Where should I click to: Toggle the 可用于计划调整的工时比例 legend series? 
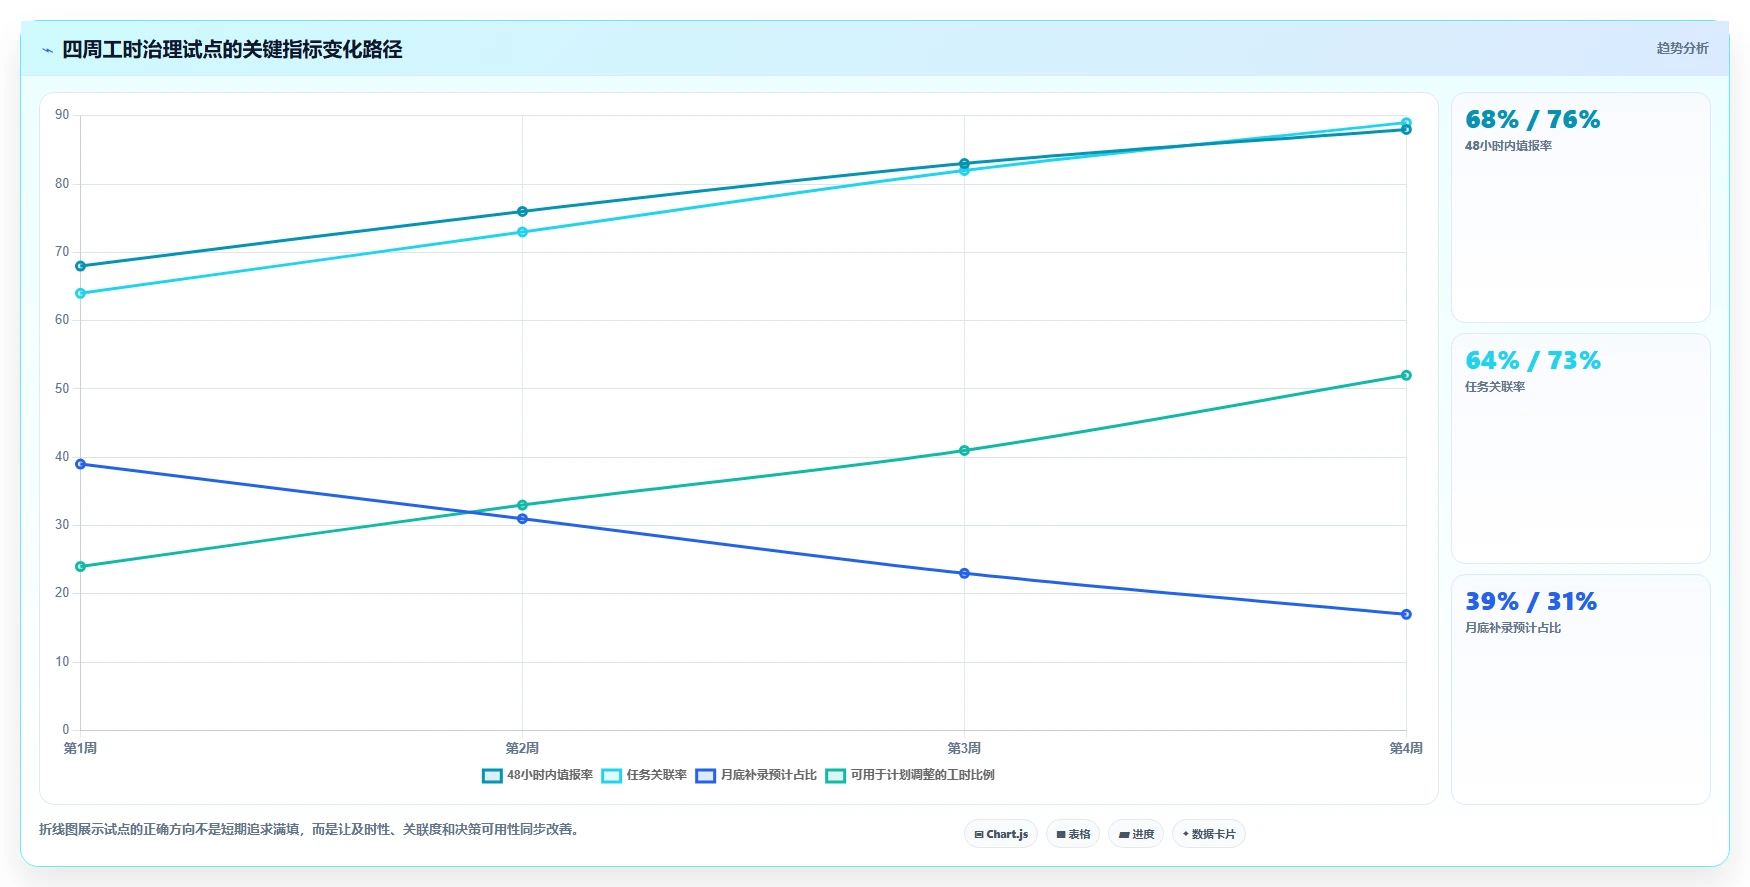(910, 775)
